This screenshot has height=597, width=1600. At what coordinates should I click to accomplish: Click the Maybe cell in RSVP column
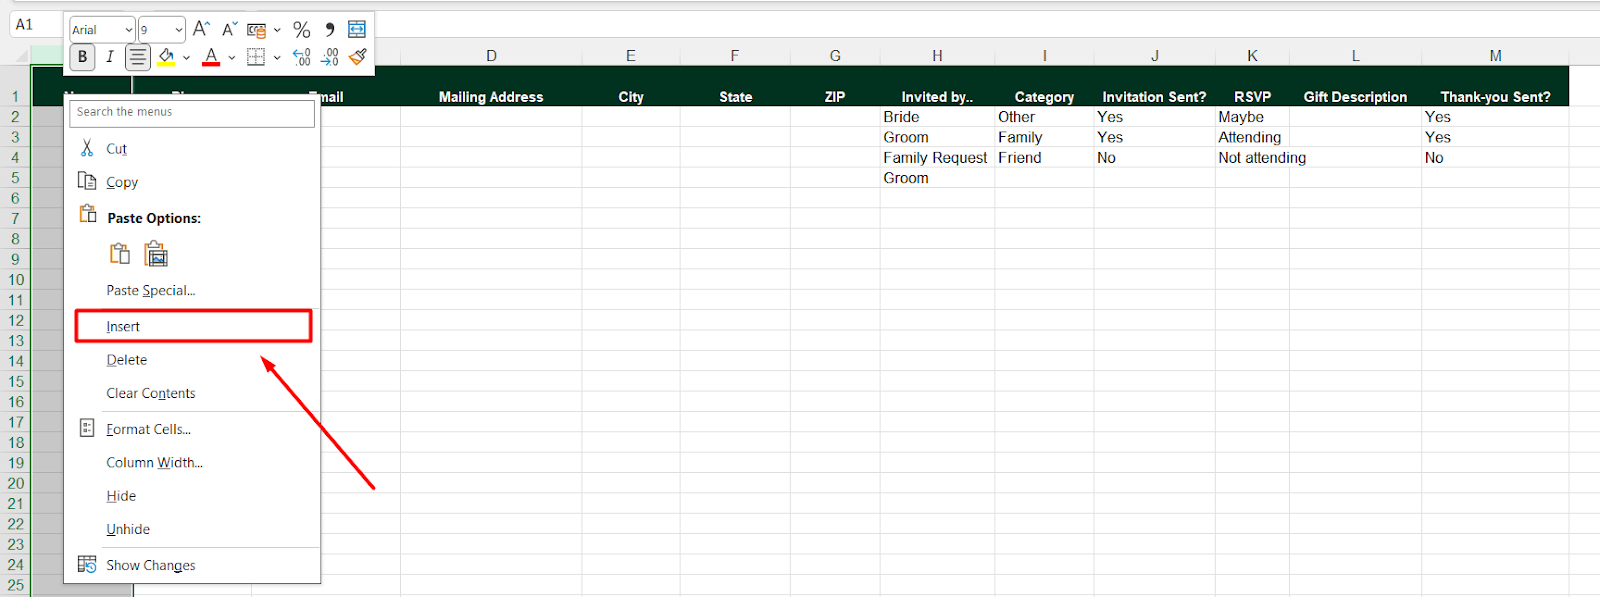click(x=1252, y=117)
